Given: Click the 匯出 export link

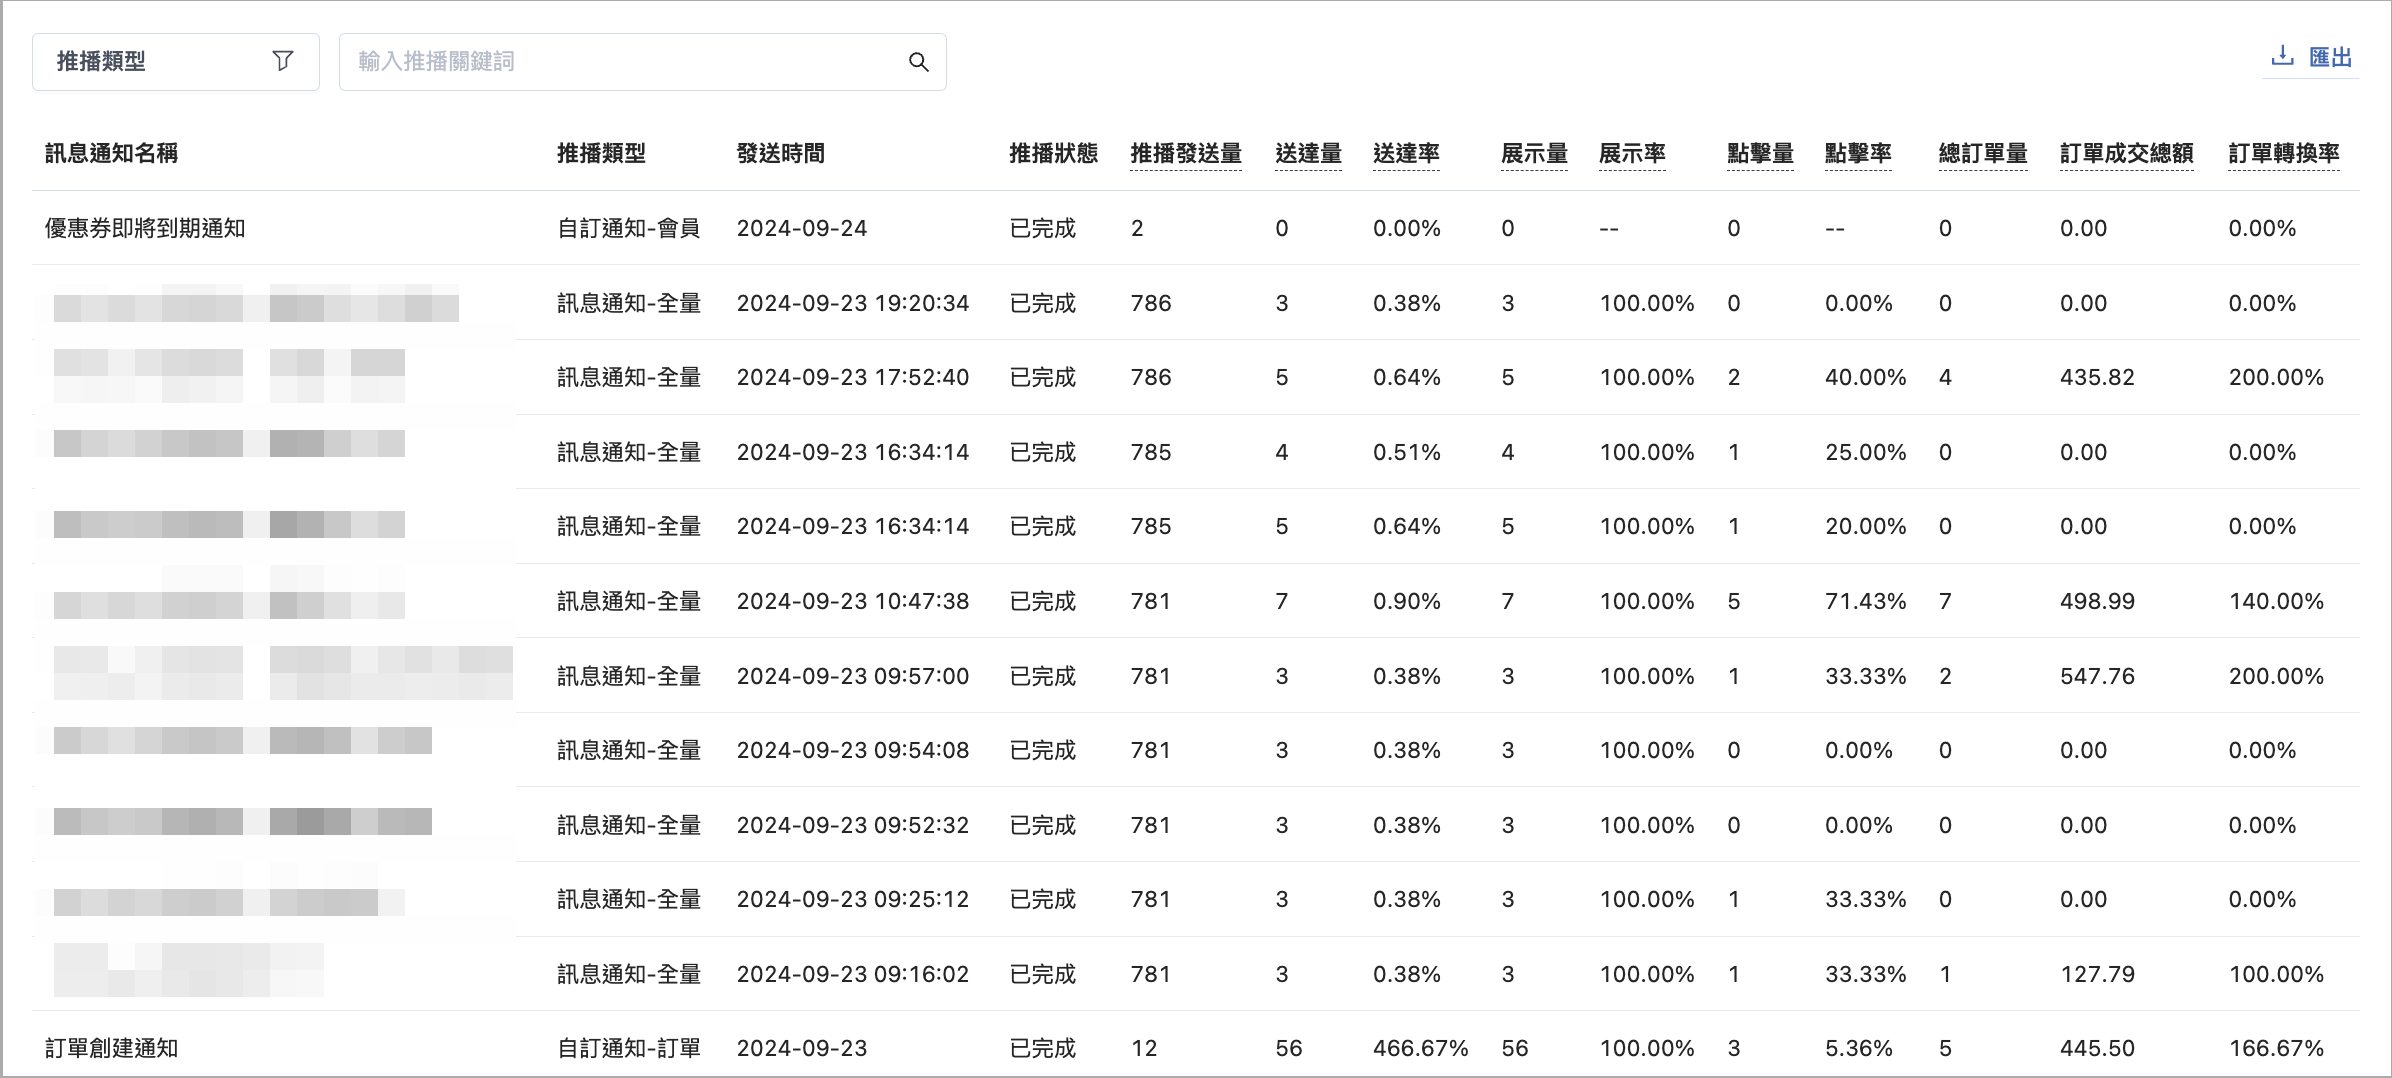Looking at the screenshot, I should [x=2330, y=57].
